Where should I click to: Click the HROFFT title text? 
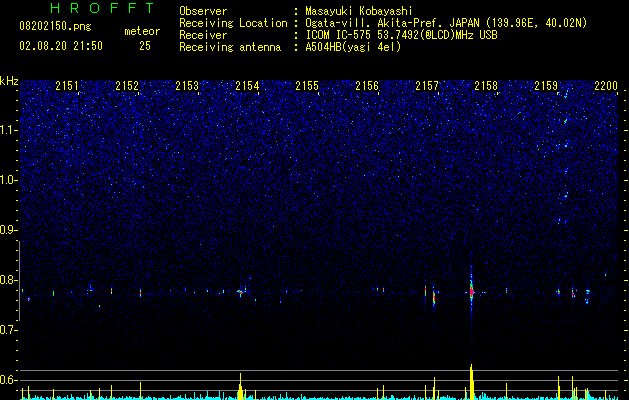click(103, 8)
